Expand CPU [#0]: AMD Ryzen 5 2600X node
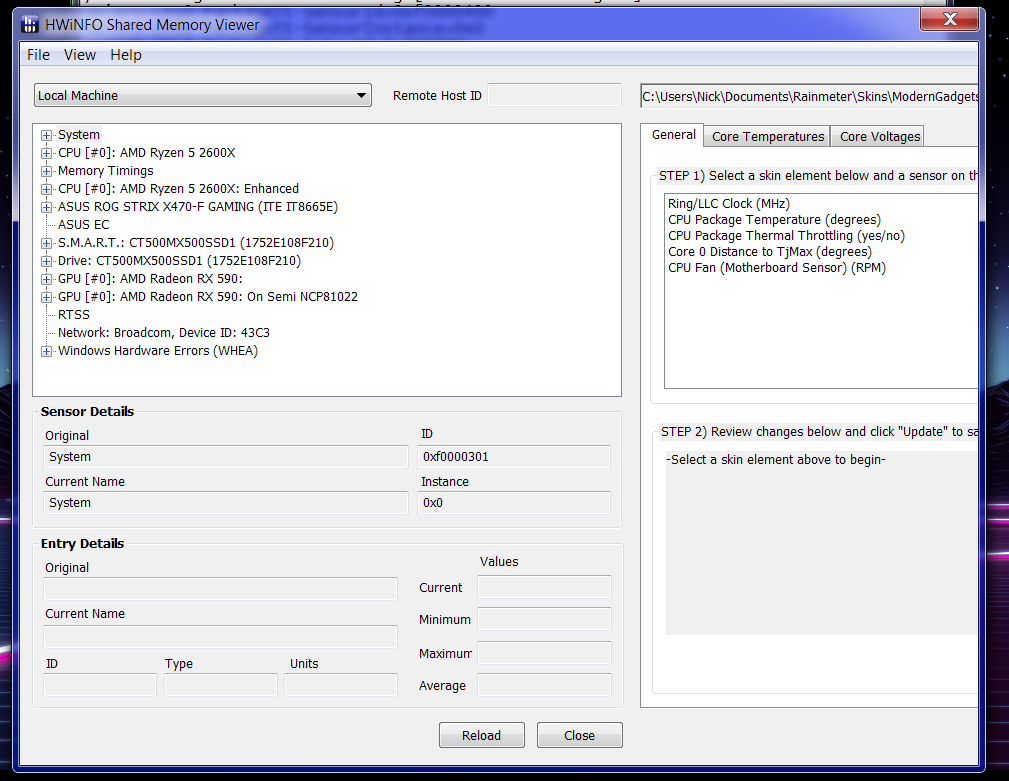This screenshot has width=1009, height=781. [x=46, y=153]
